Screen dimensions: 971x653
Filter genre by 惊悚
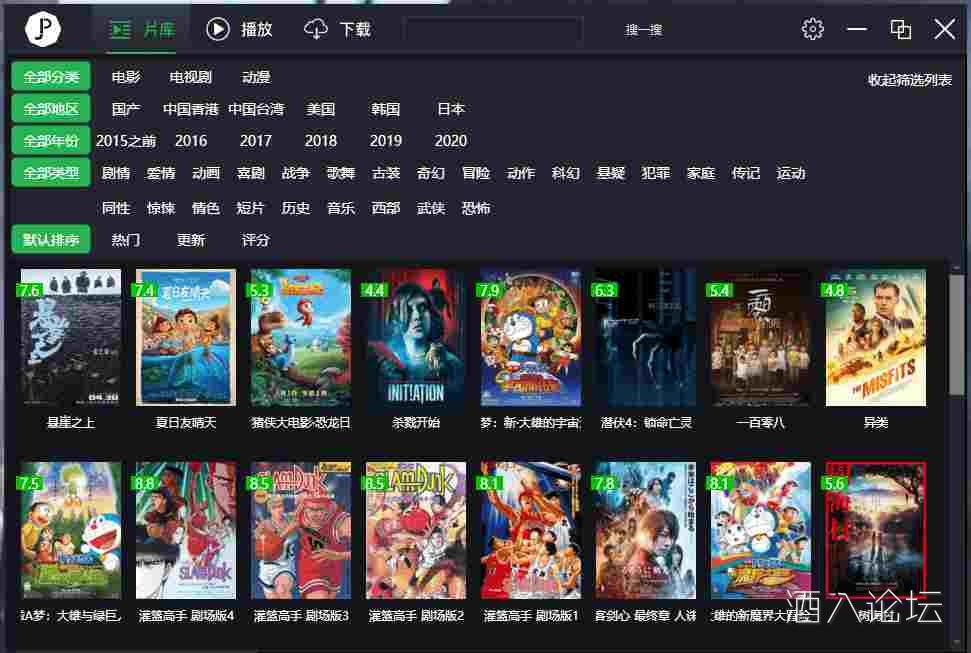[161, 208]
